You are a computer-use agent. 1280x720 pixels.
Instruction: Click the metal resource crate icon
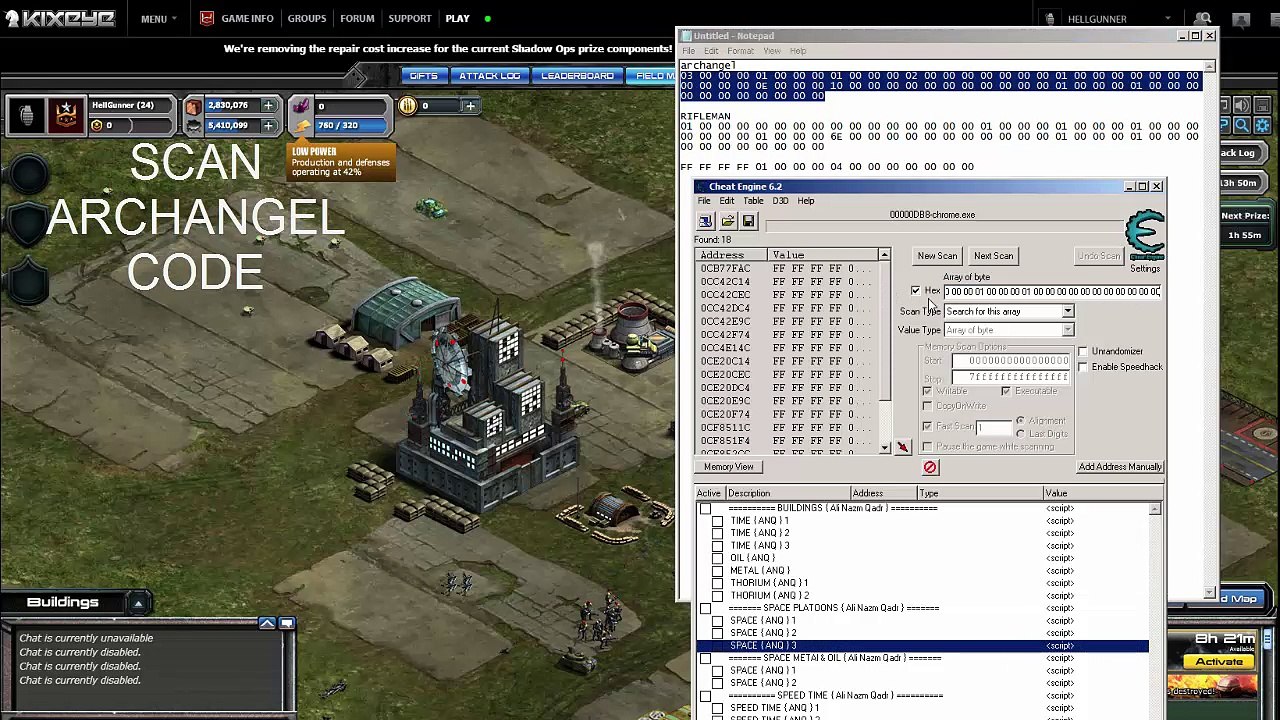tap(193, 106)
